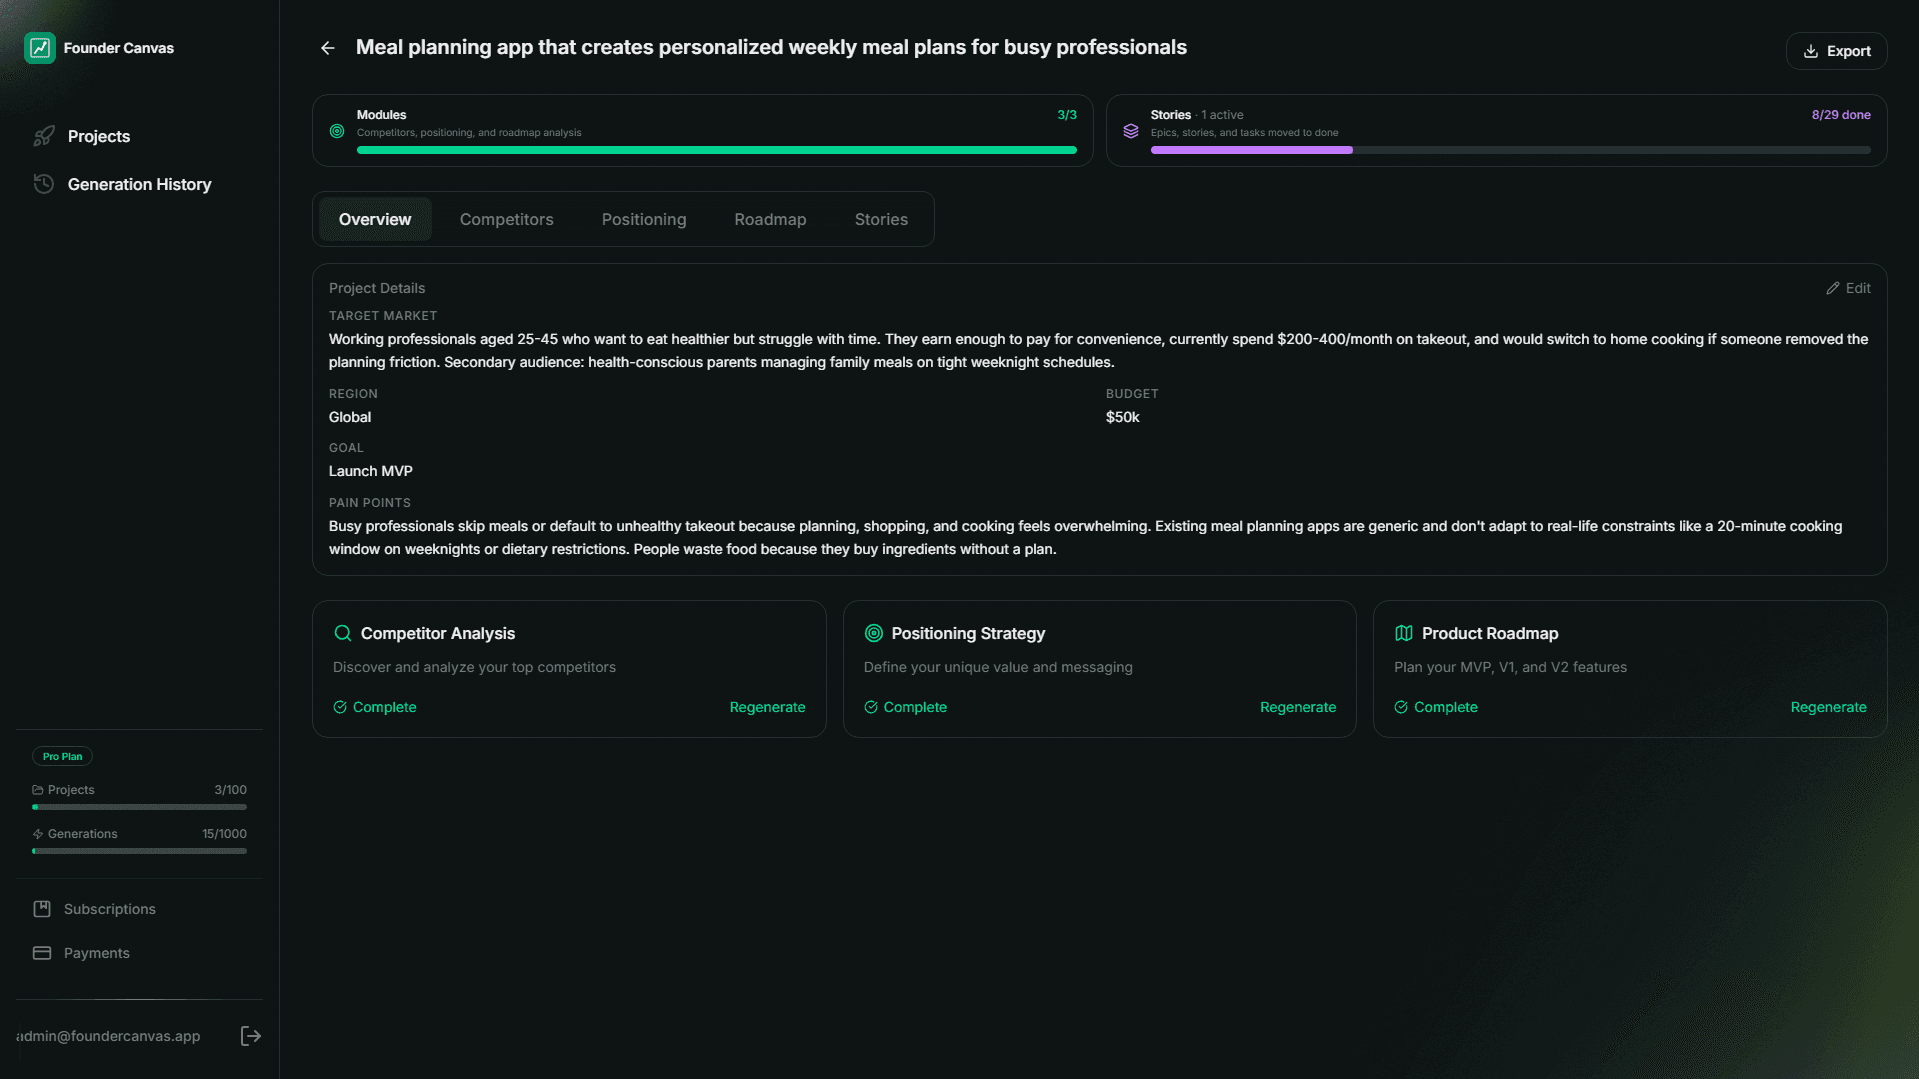
Task: Regenerate the Competitor Analysis module
Action: click(767, 707)
